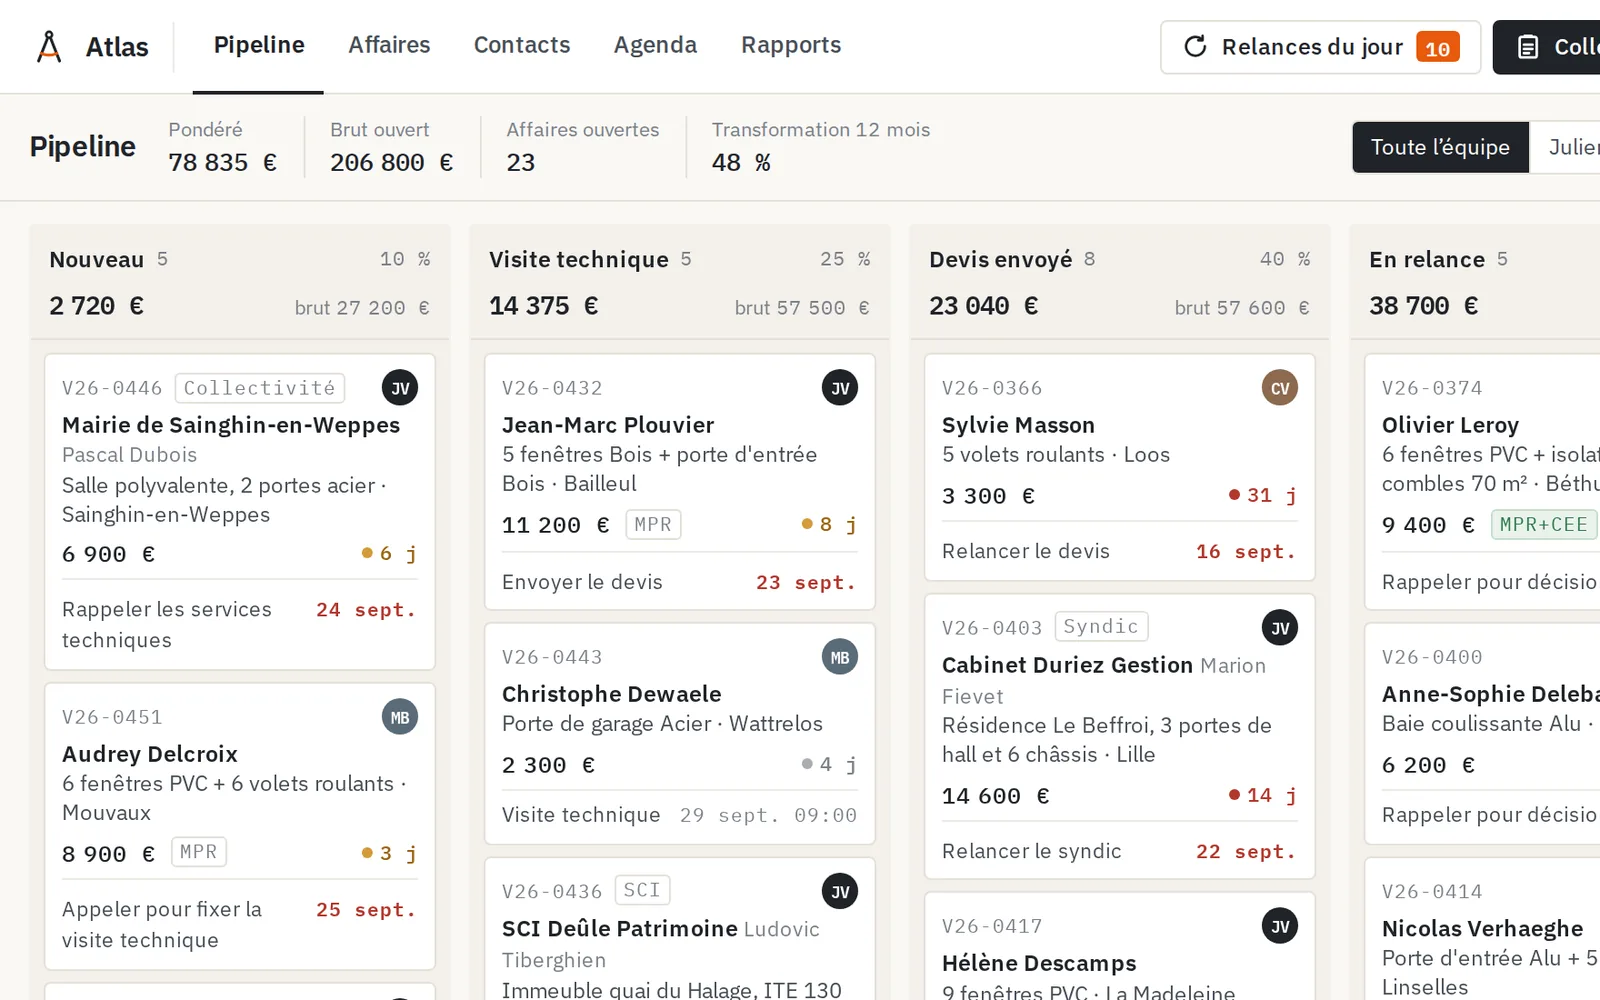The height and width of the screenshot is (1000, 1600).
Task: Open the Rapports tab
Action: tap(791, 46)
